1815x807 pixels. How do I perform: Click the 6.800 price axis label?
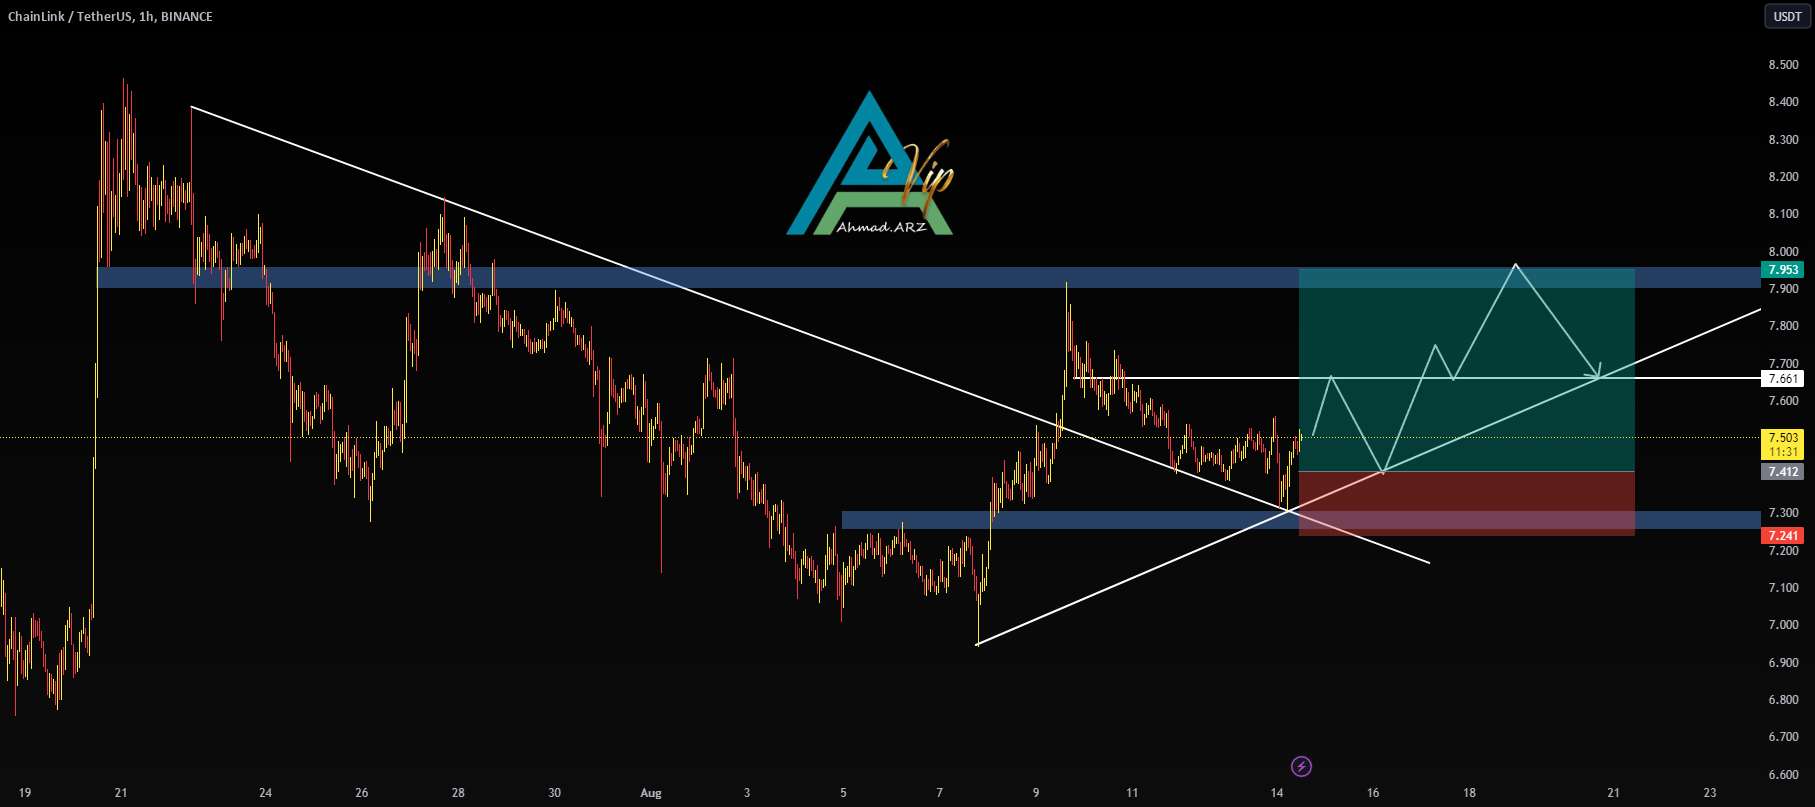(1783, 700)
